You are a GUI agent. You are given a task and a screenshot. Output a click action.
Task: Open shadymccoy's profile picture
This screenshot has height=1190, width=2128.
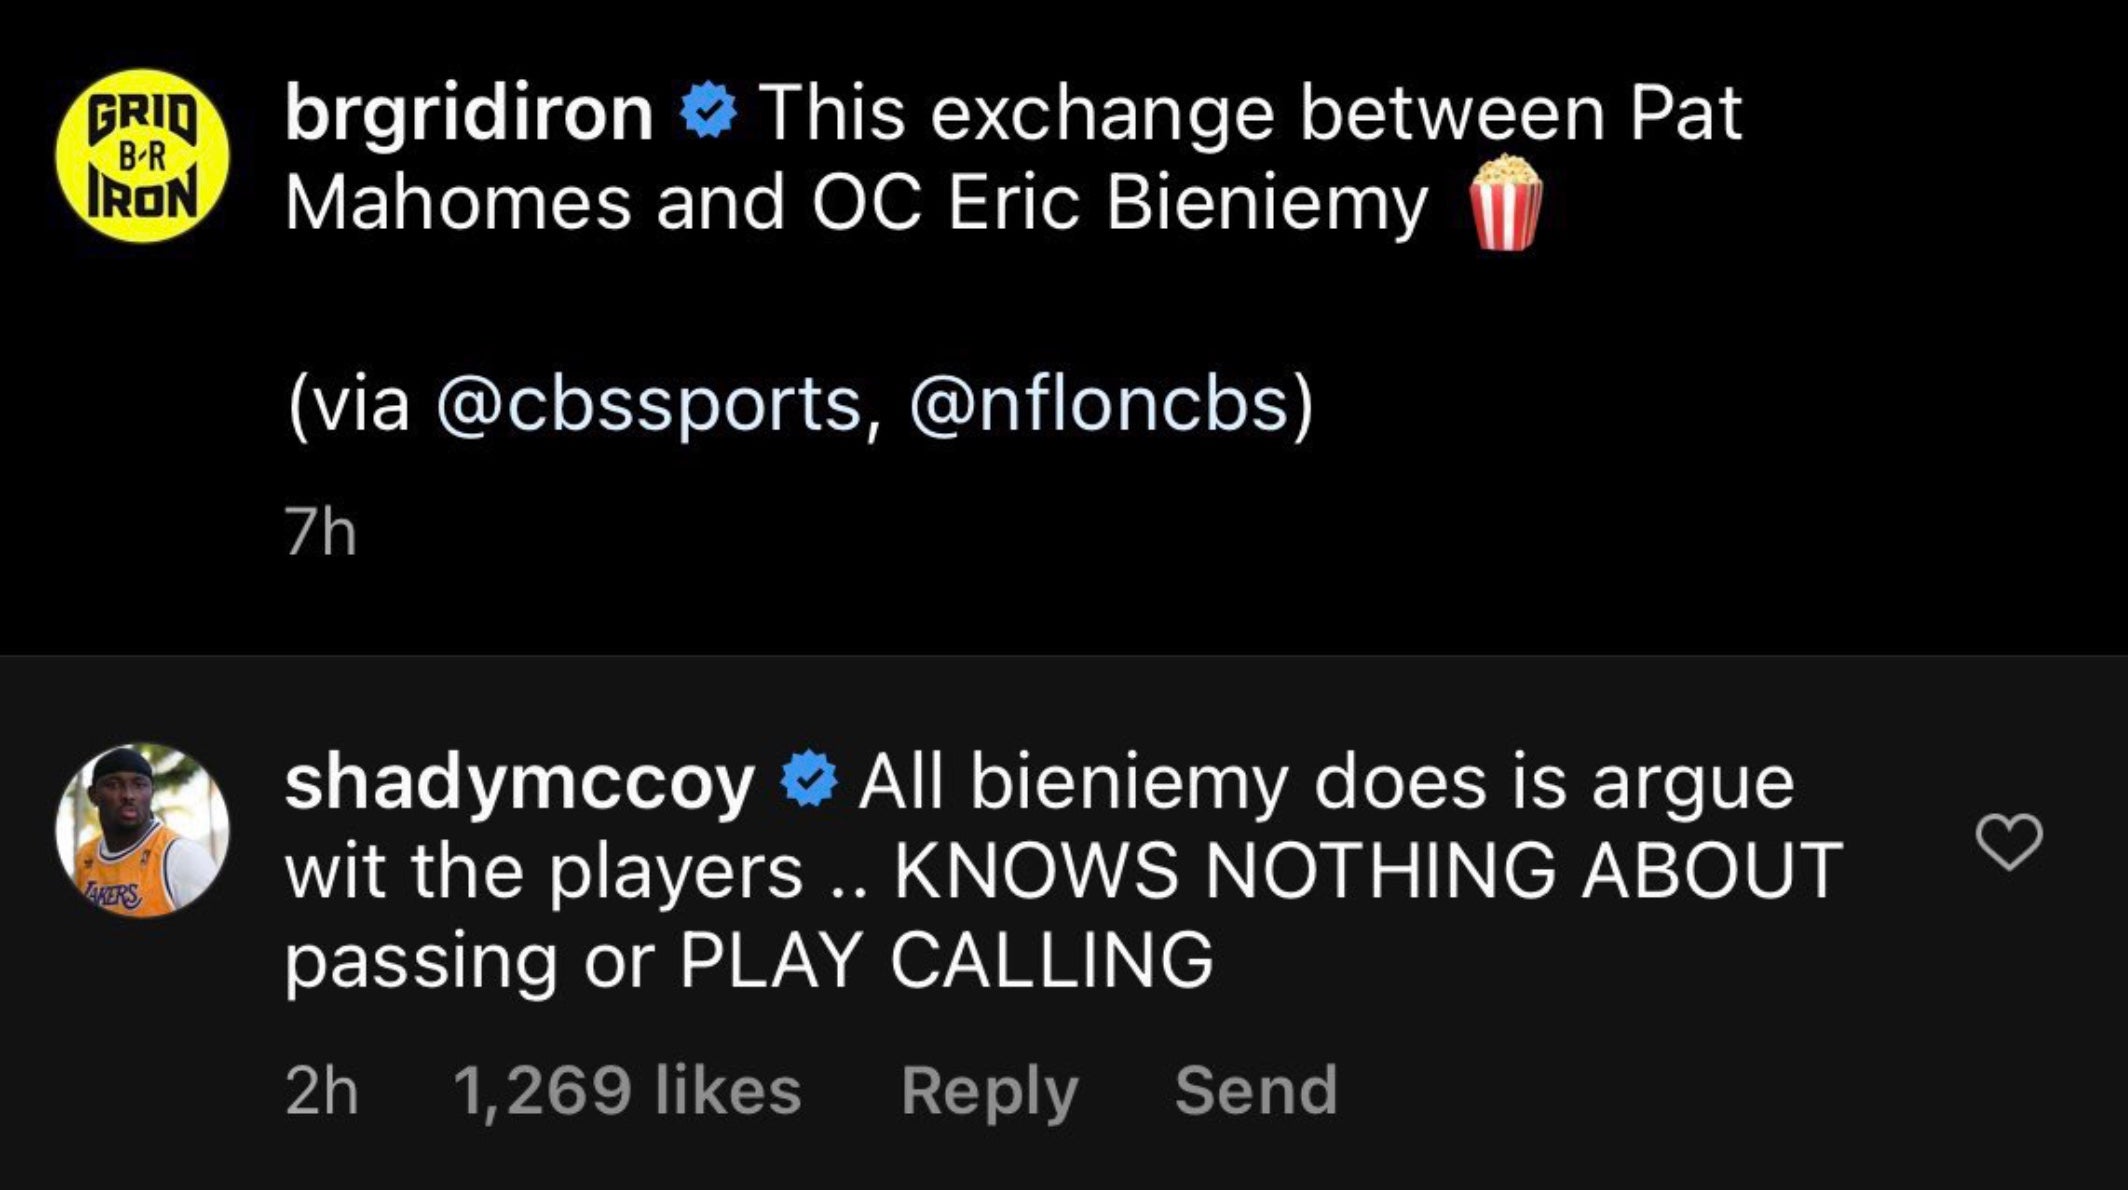[142, 830]
